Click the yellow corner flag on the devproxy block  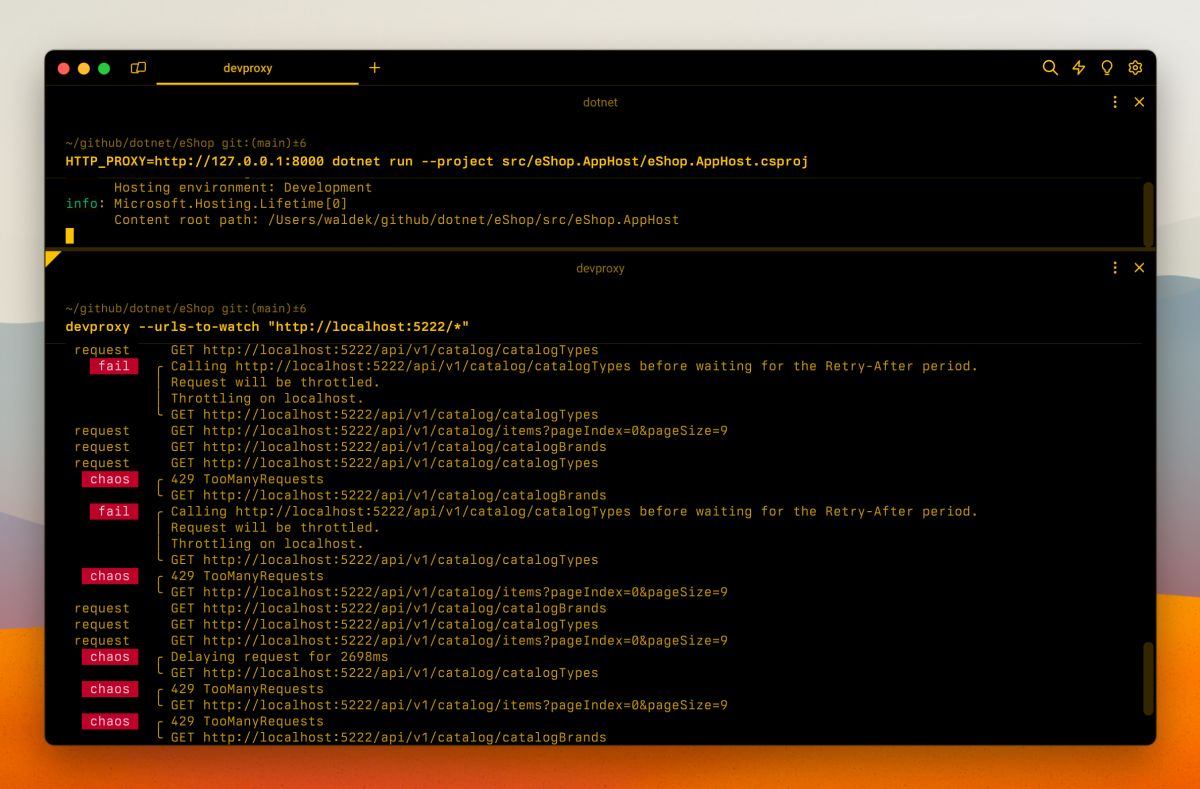pos(51,257)
